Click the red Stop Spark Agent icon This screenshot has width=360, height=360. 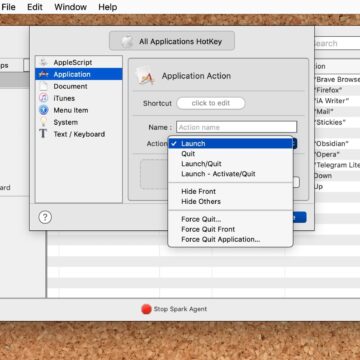[146, 309]
